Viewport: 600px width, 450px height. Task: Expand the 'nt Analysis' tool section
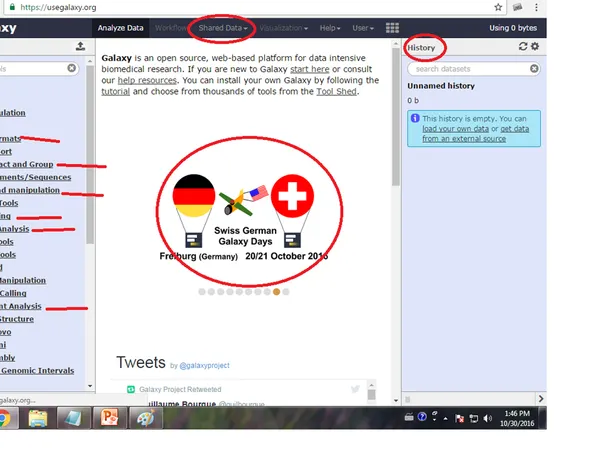pos(21,306)
